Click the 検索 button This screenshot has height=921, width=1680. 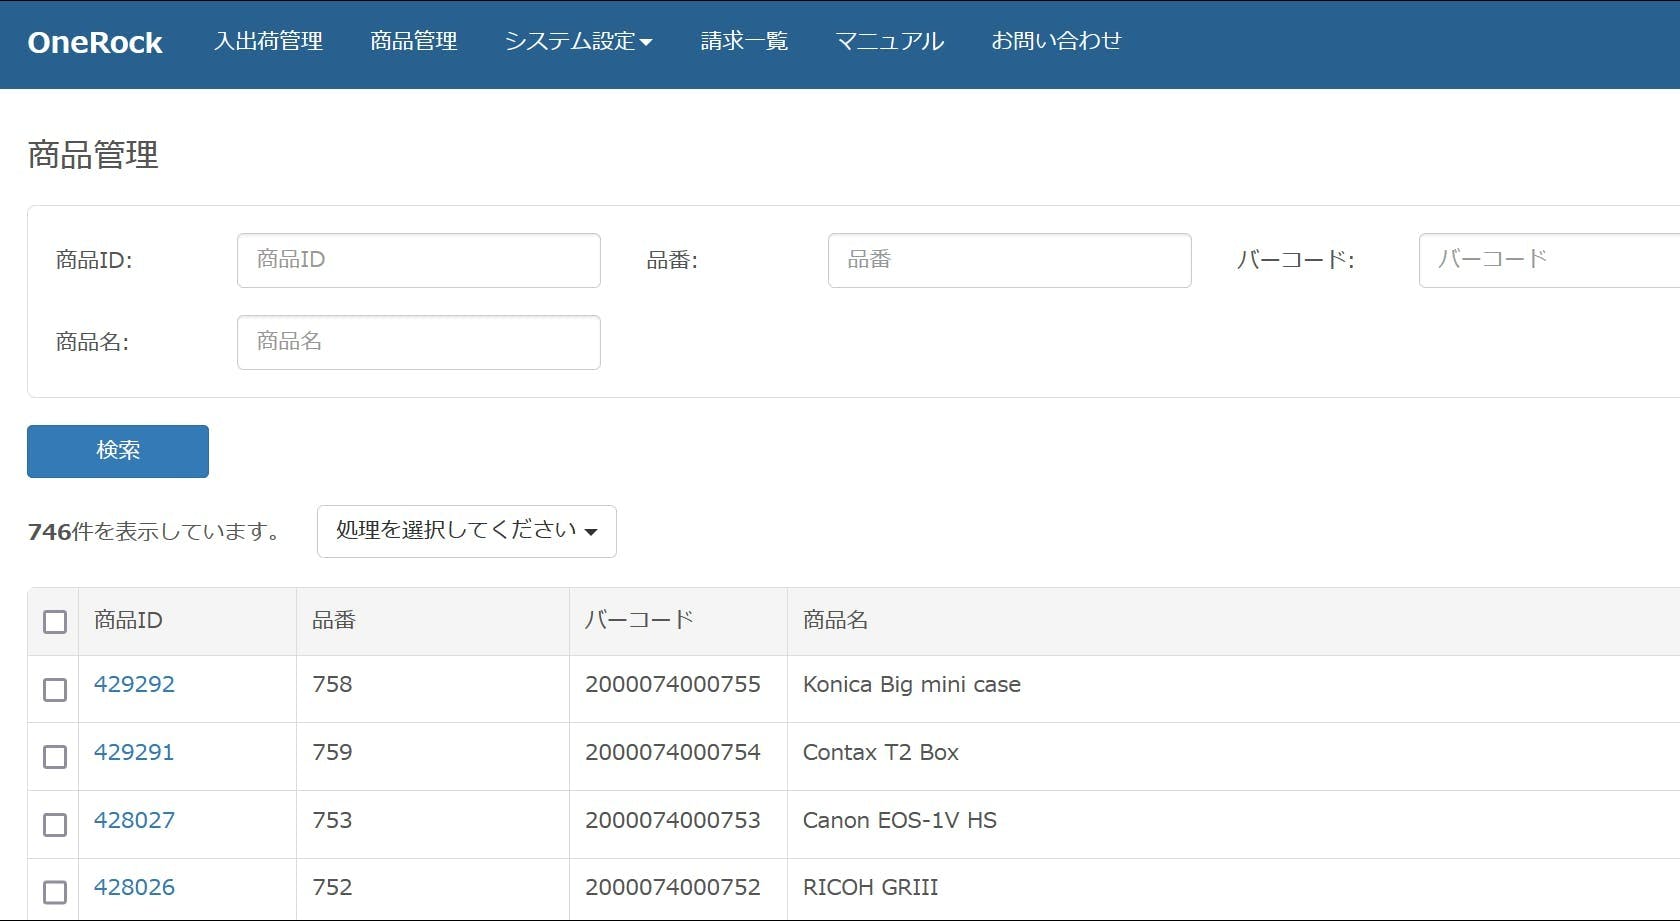coord(118,451)
